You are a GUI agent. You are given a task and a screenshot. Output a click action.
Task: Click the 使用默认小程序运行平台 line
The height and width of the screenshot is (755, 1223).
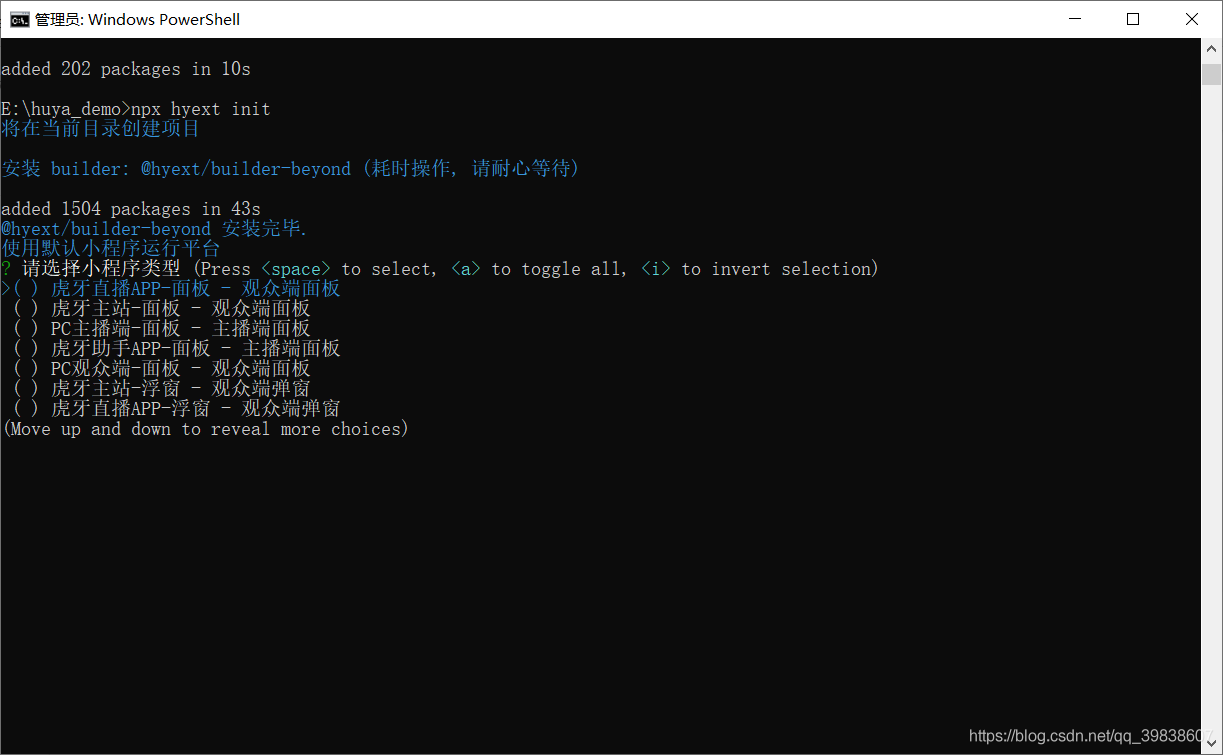[111, 249]
